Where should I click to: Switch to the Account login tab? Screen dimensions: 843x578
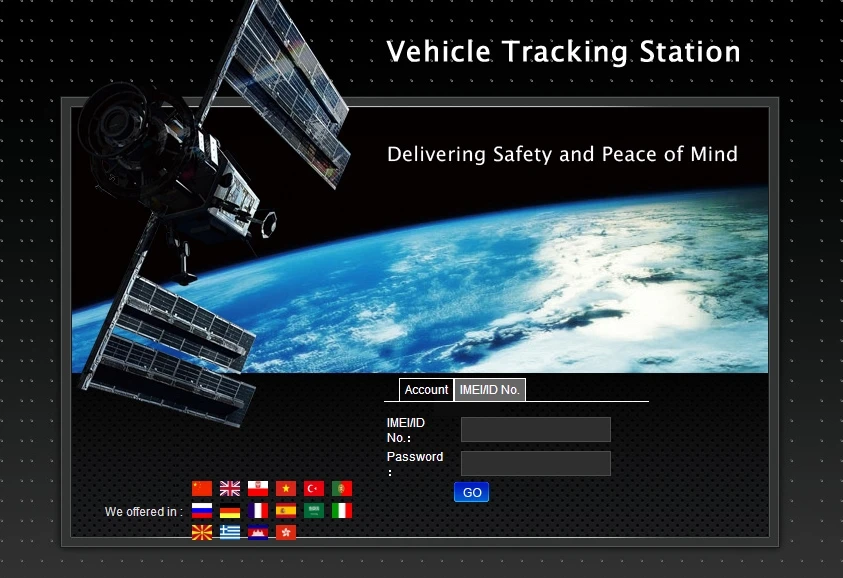pos(426,390)
